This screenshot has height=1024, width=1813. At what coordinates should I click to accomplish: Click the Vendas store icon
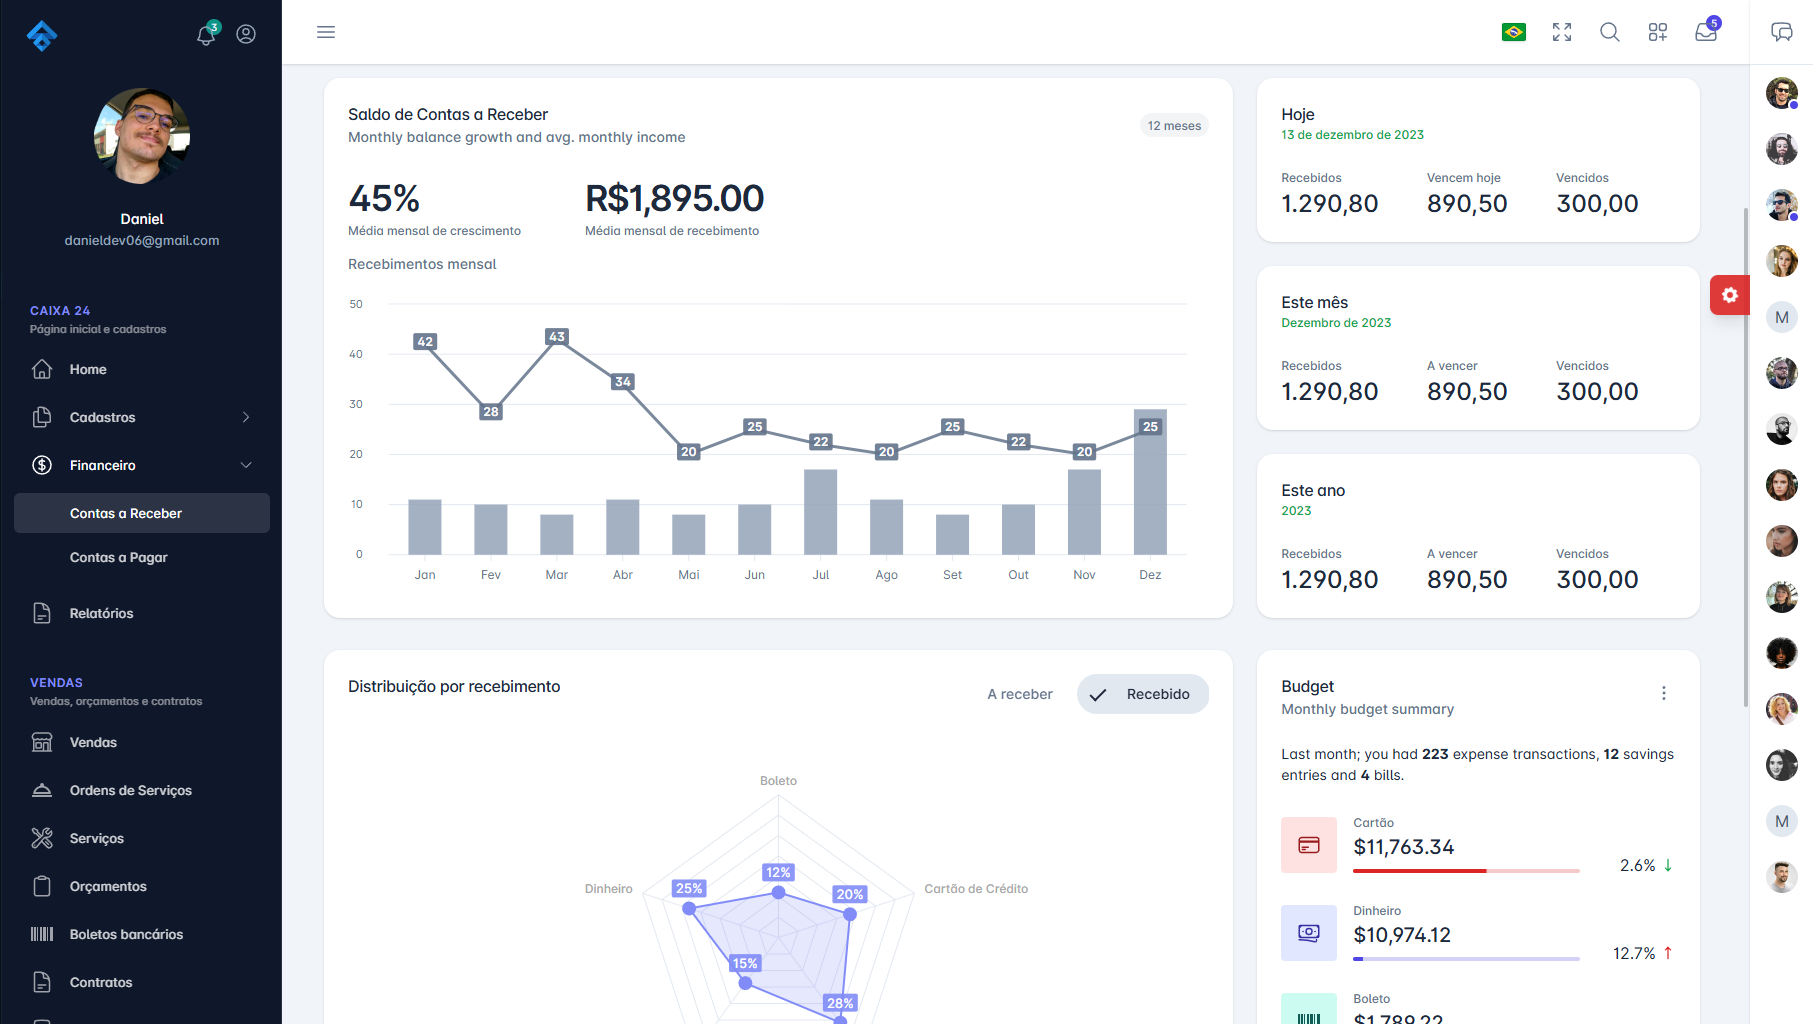(42, 742)
